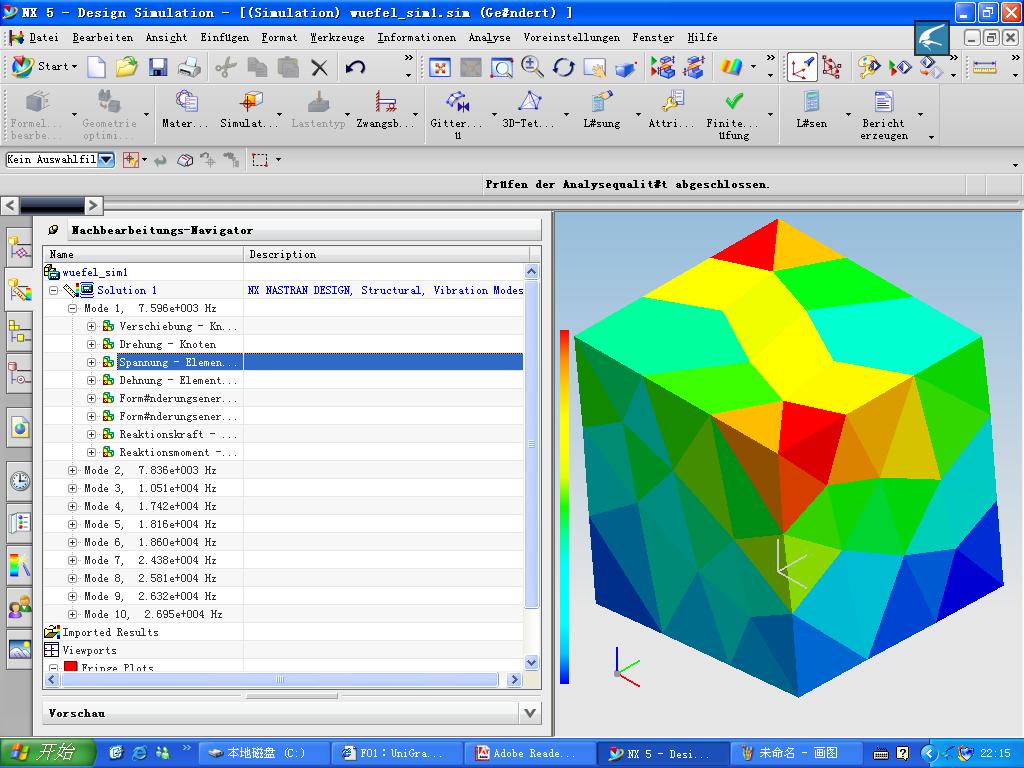Click the 3D-Tetraeder mesh tool
This screenshot has width=1024, height=768.
click(x=528, y=111)
